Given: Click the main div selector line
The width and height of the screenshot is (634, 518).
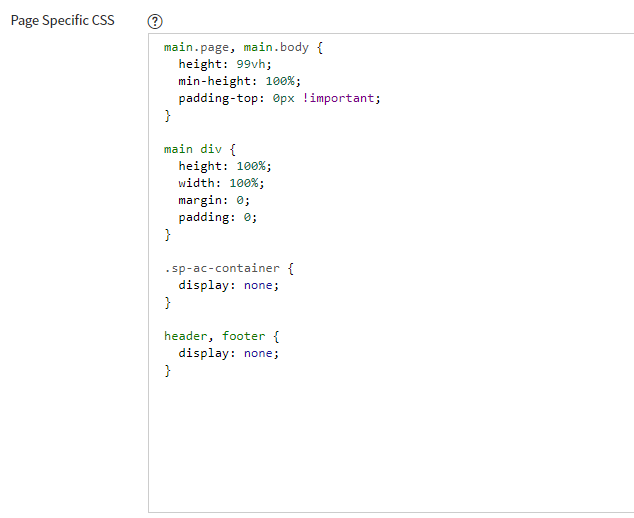Looking at the screenshot, I should (200, 149).
